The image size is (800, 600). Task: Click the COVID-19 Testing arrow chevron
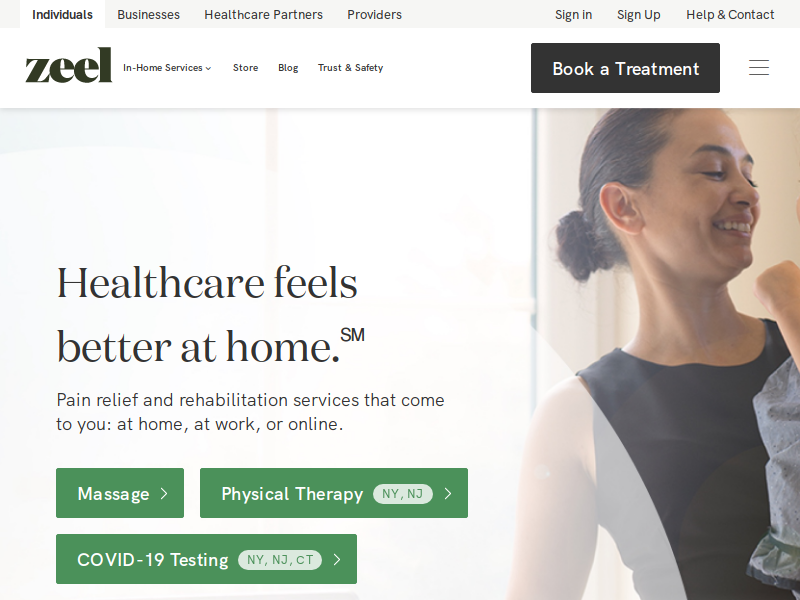(x=337, y=560)
